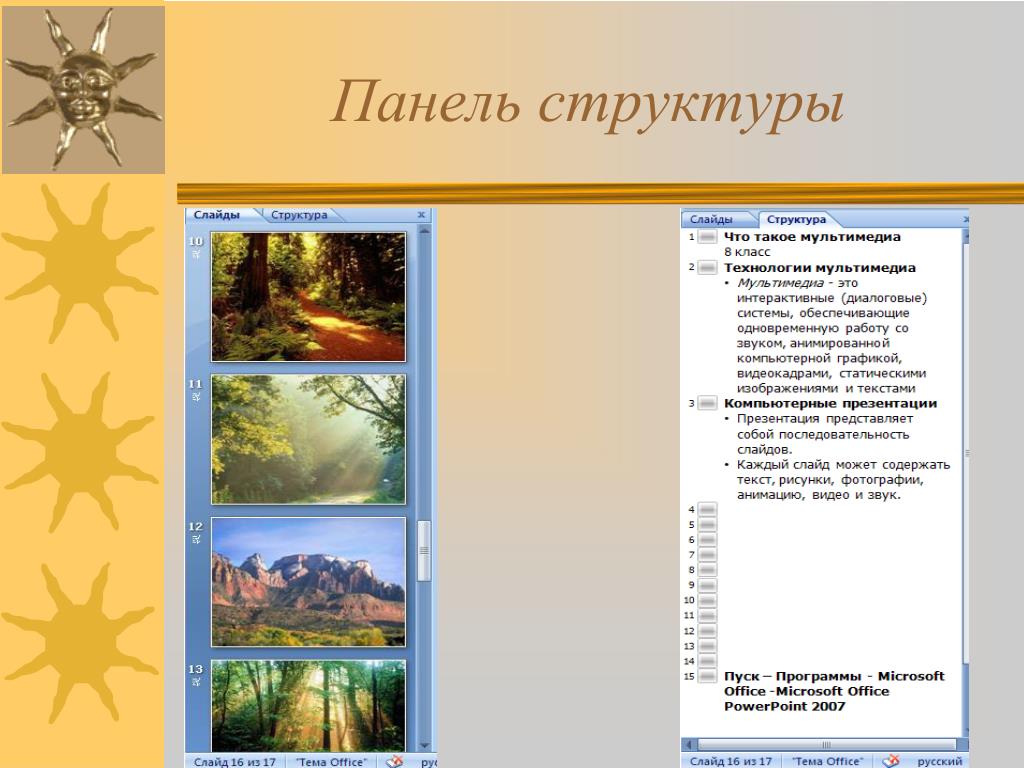Click italic word 'Мультимедиа' in outline
The height and width of the screenshot is (768, 1024).
[x=780, y=283]
